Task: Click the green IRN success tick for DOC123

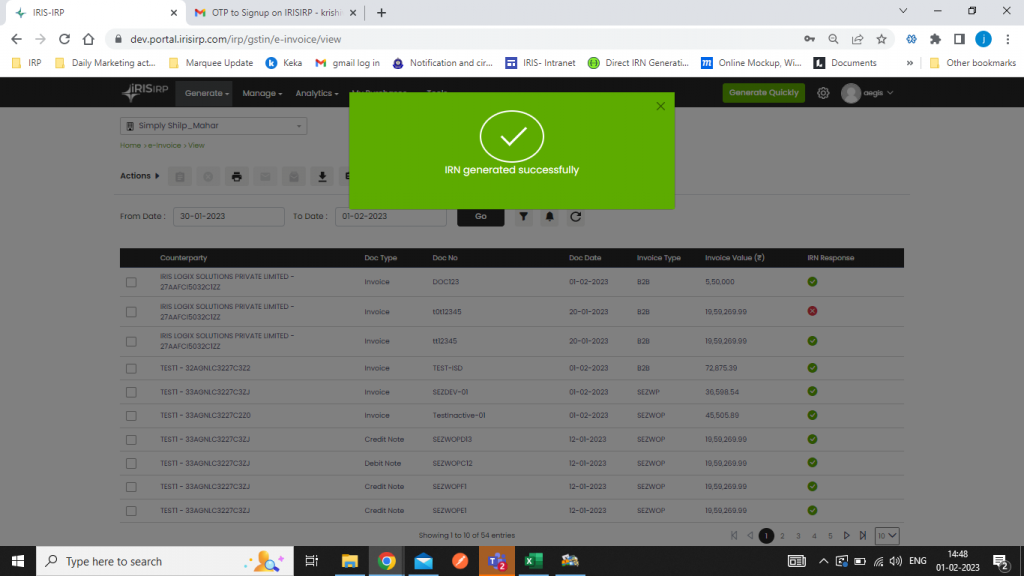Action: click(x=812, y=282)
